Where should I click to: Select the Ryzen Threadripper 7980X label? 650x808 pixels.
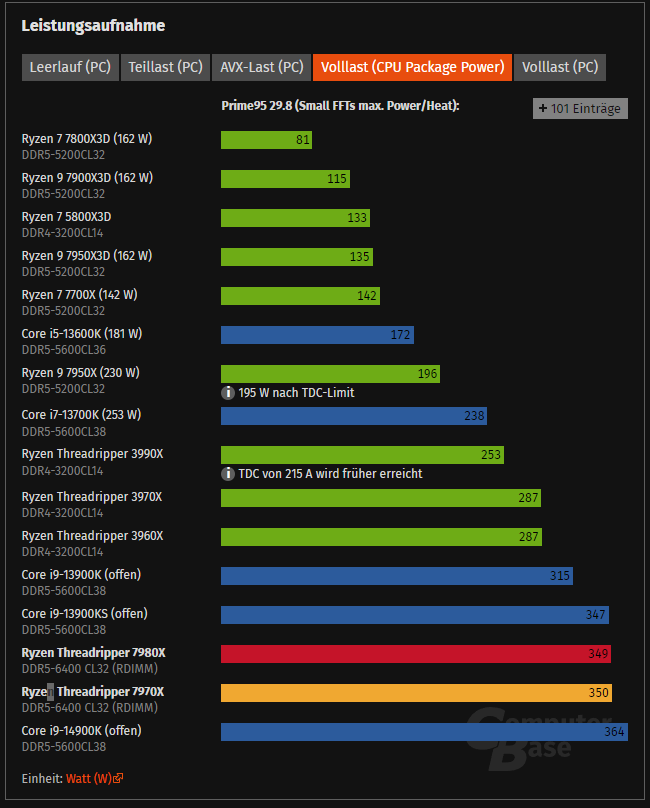pos(93,653)
